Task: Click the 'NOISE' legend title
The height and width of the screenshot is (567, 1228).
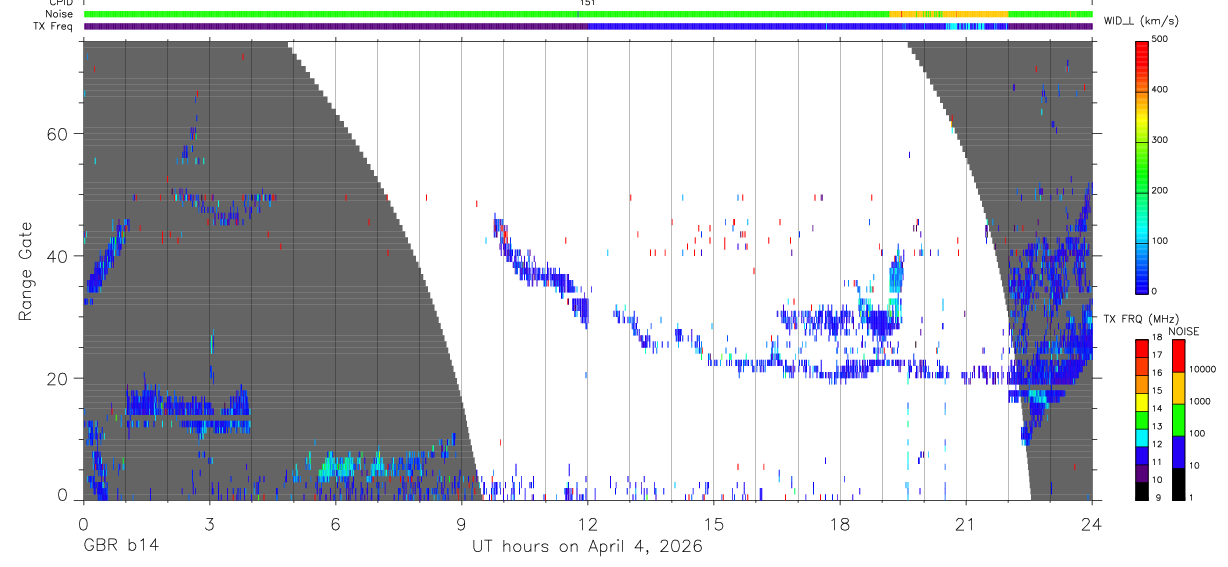Action: coord(1184,331)
